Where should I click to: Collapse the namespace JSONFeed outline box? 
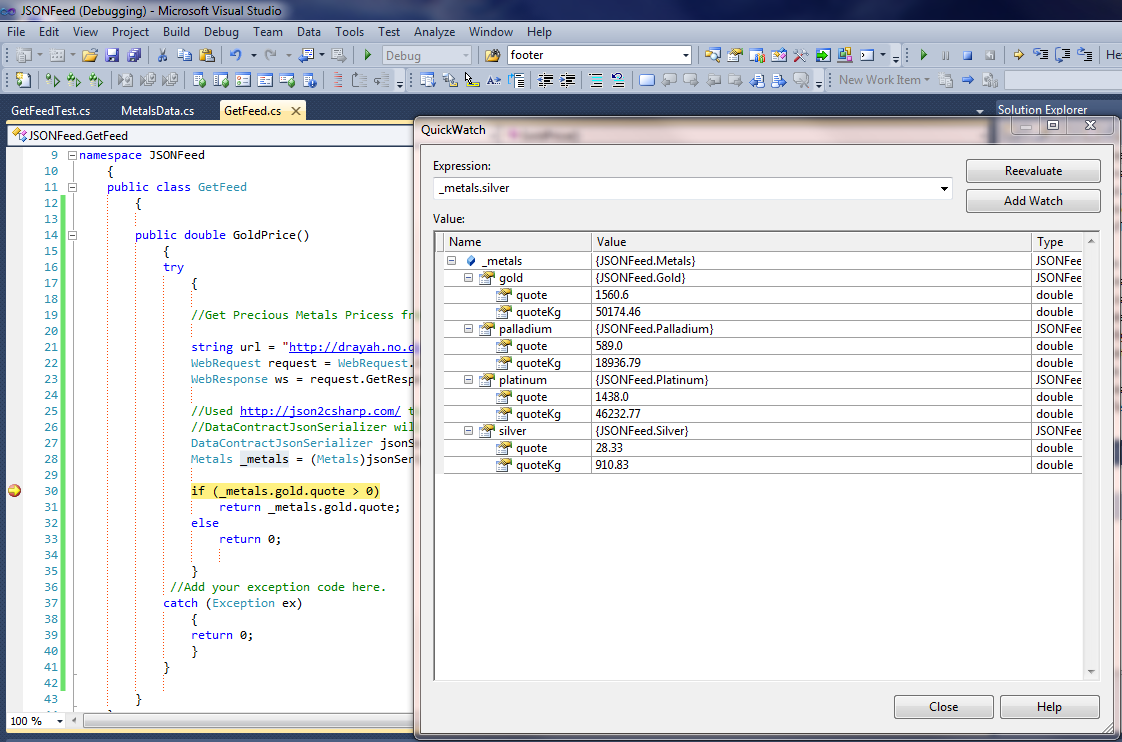[x=72, y=155]
